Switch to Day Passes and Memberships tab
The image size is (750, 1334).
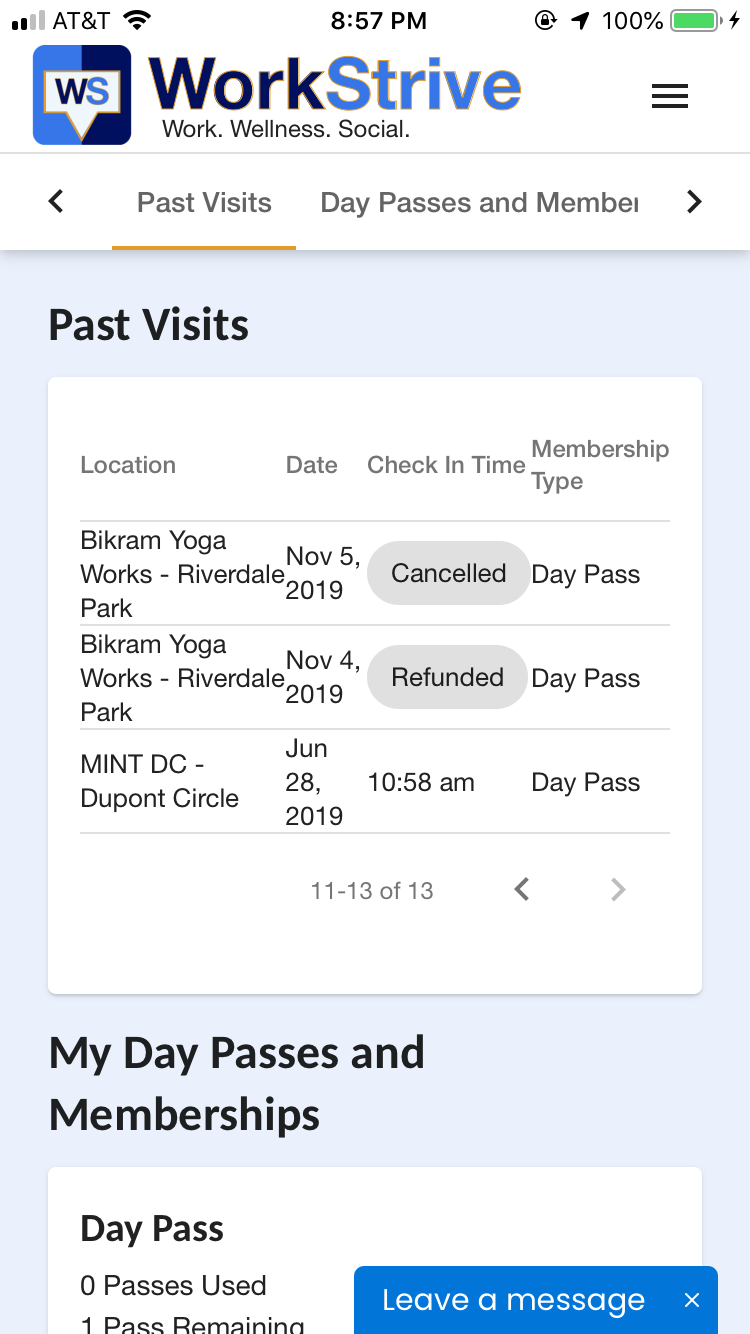pos(479,203)
